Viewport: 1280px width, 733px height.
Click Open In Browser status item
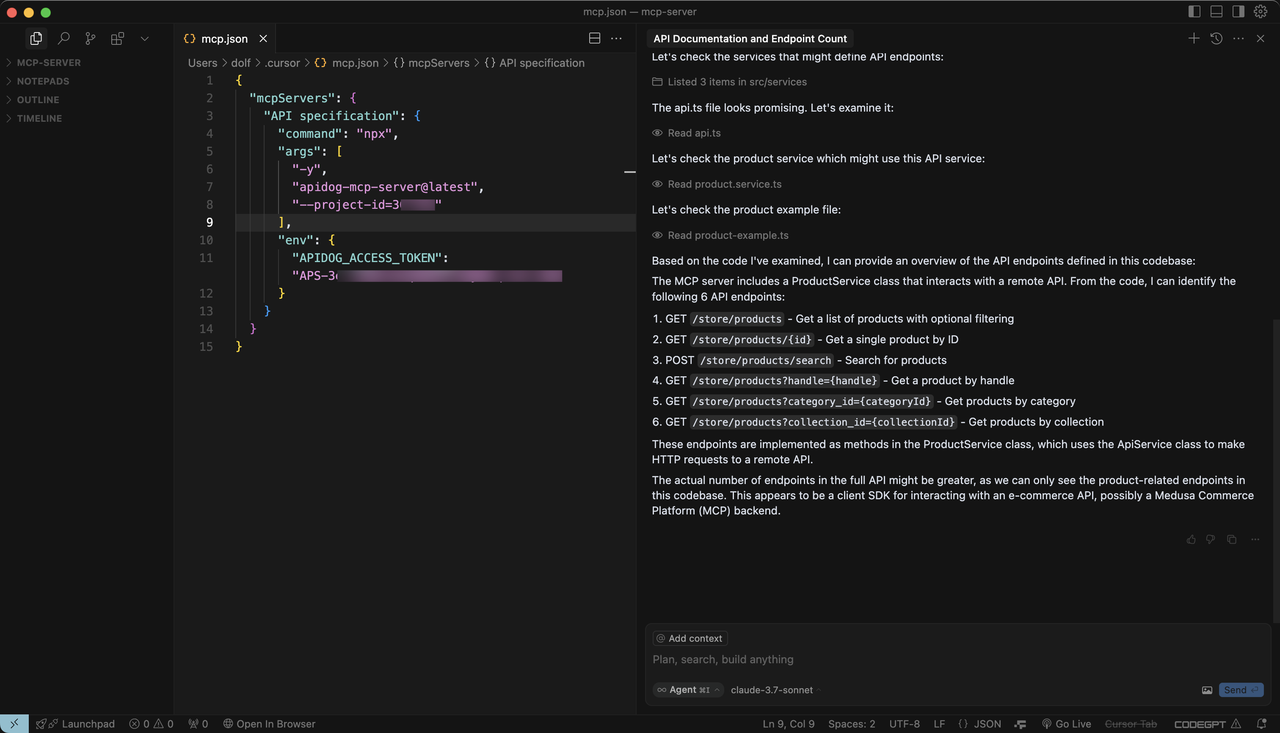pyautogui.click(x=269, y=724)
